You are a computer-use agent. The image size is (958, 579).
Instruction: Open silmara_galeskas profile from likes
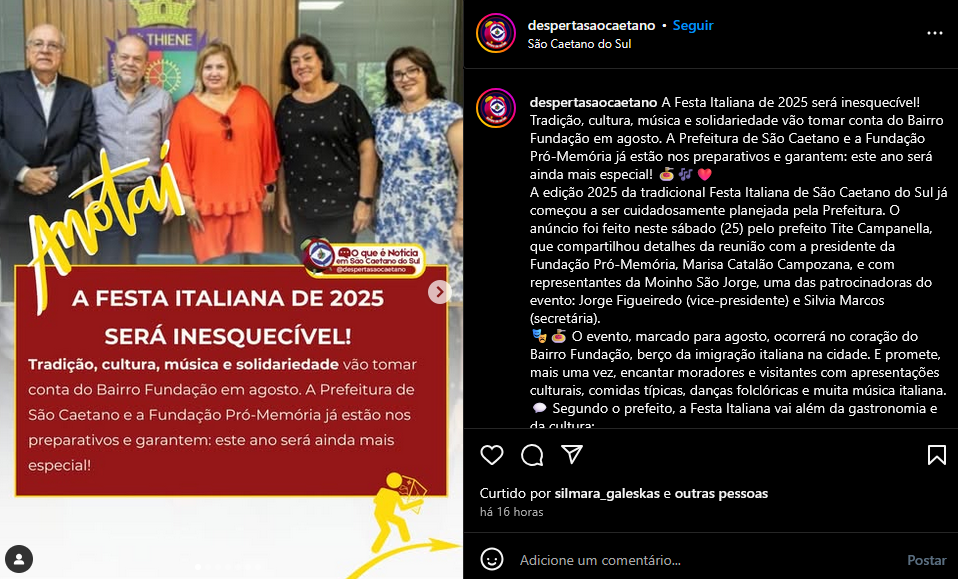click(x=607, y=493)
